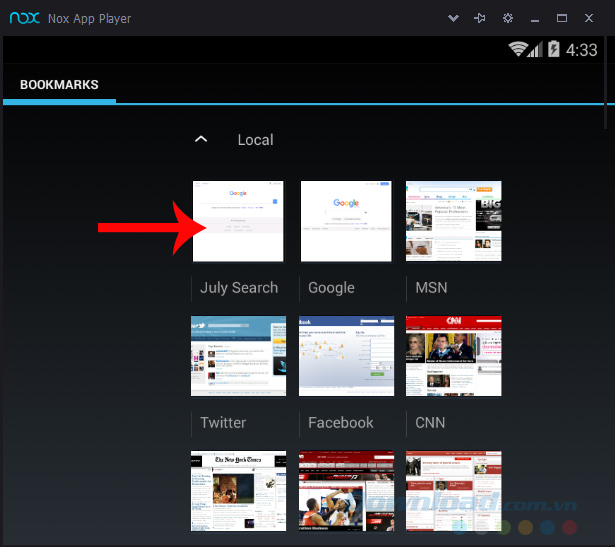Maximize the Nox App Player window

point(562,18)
